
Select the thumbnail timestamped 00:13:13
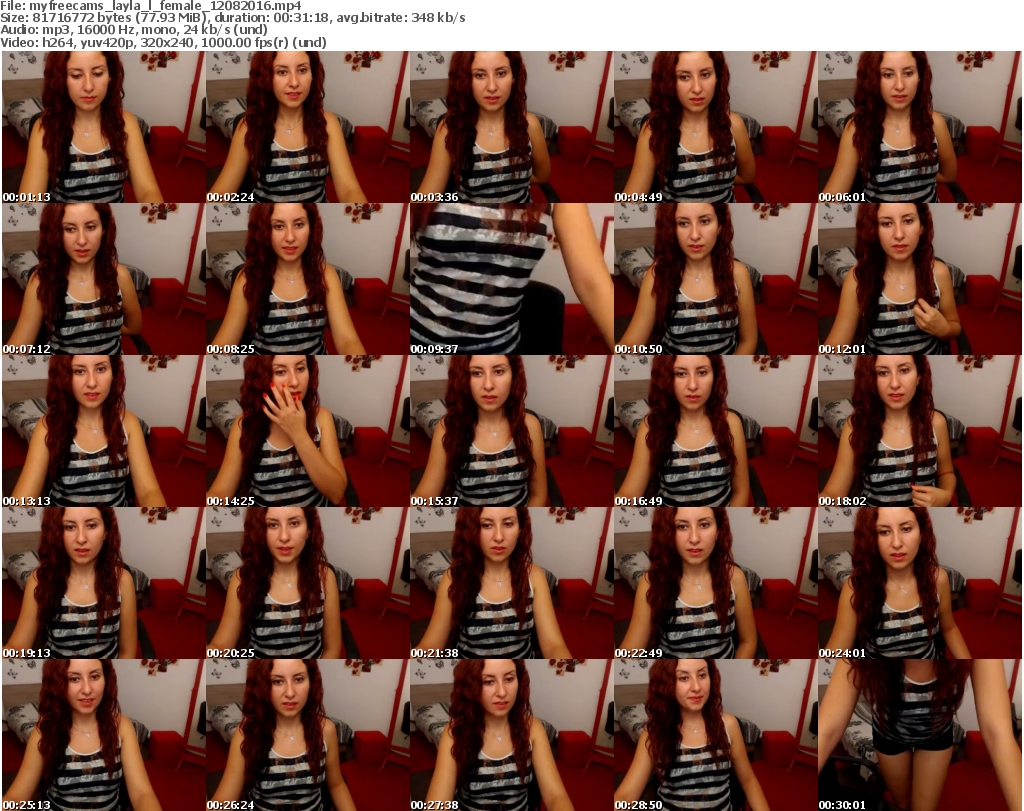pyautogui.click(x=104, y=432)
